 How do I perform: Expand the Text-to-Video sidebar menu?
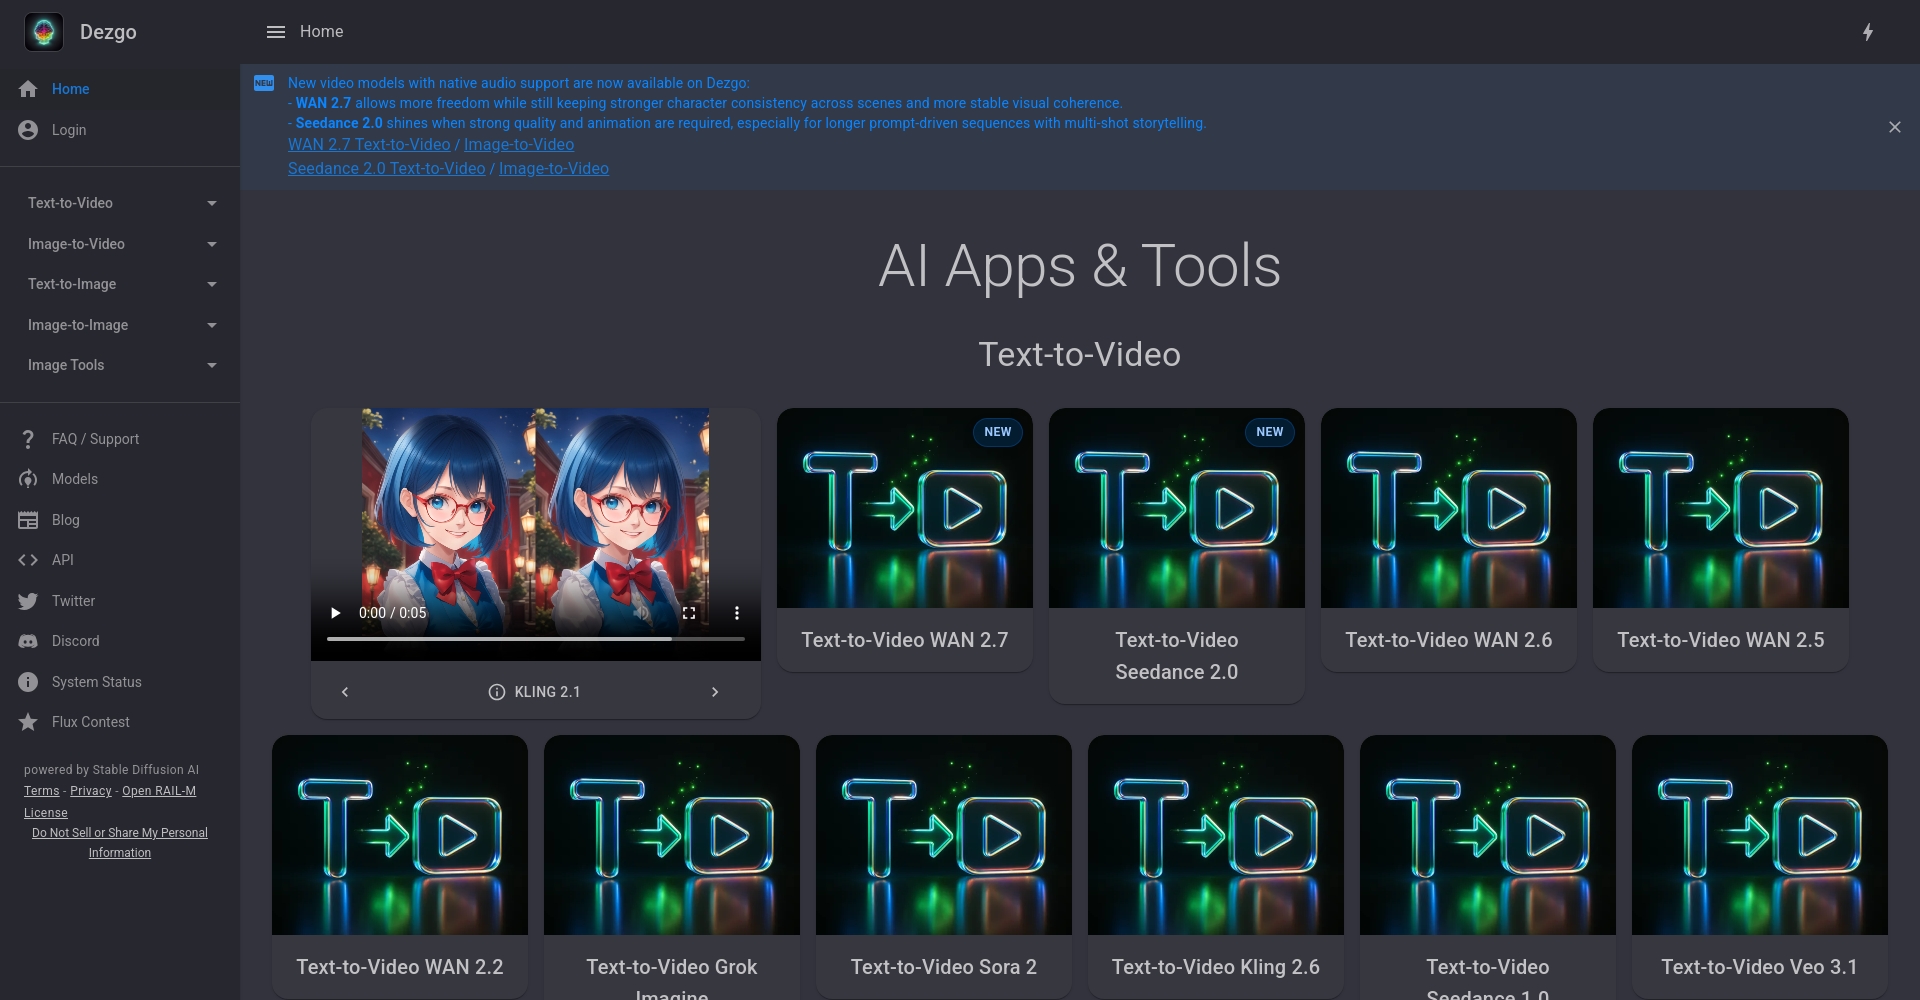pyautogui.click(x=120, y=203)
